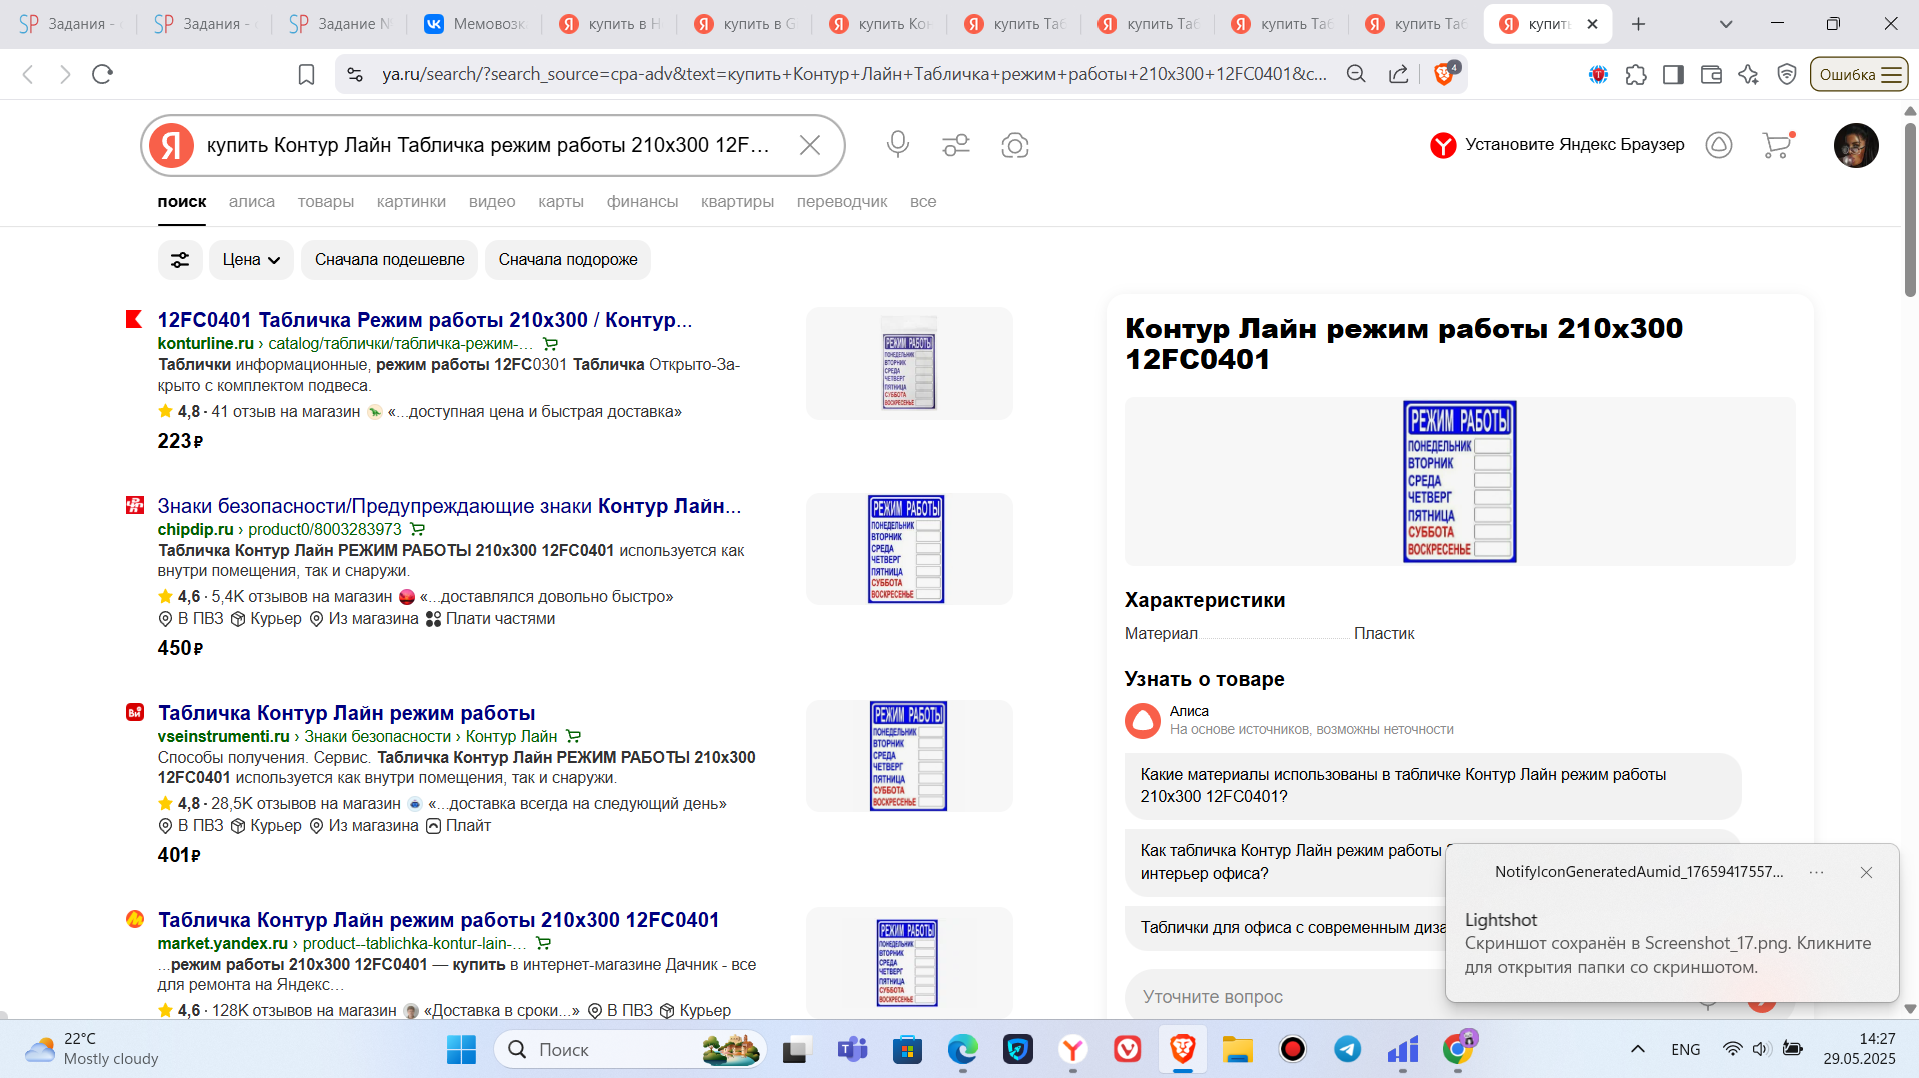
Task: Open the weather widget Mostly cloudy
Action: point(92,1049)
